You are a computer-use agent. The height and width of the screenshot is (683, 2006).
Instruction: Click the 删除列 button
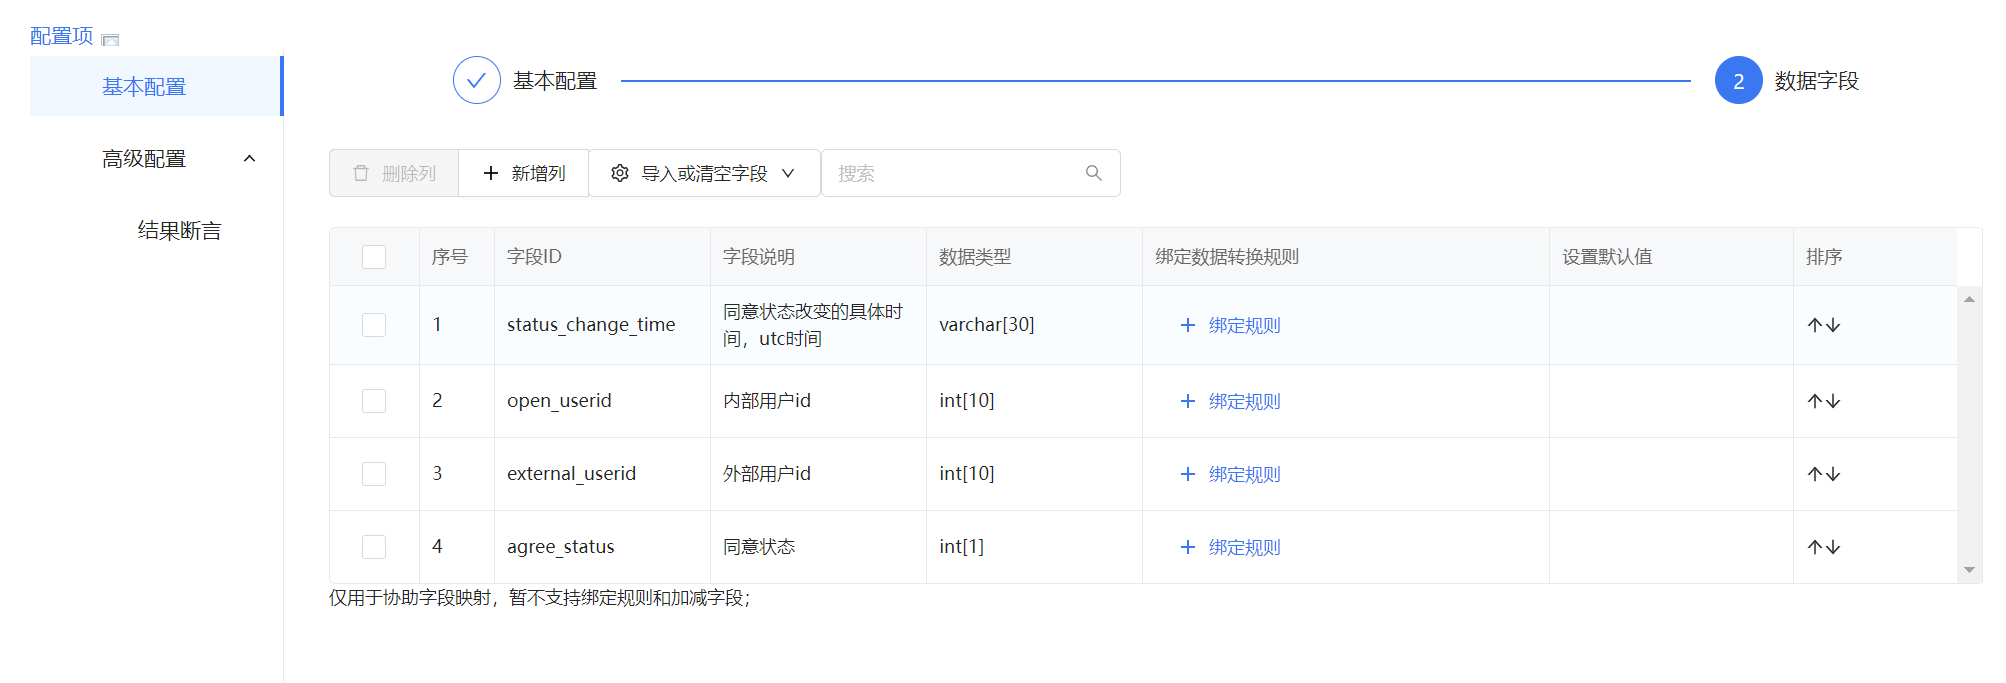click(x=394, y=173)
